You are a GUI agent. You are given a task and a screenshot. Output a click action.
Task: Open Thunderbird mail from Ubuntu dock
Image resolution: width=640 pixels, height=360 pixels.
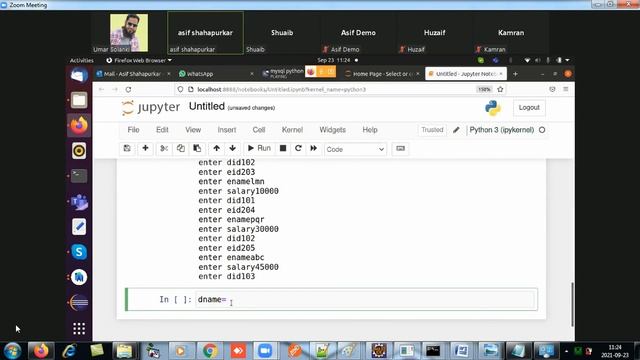(79, 75)
